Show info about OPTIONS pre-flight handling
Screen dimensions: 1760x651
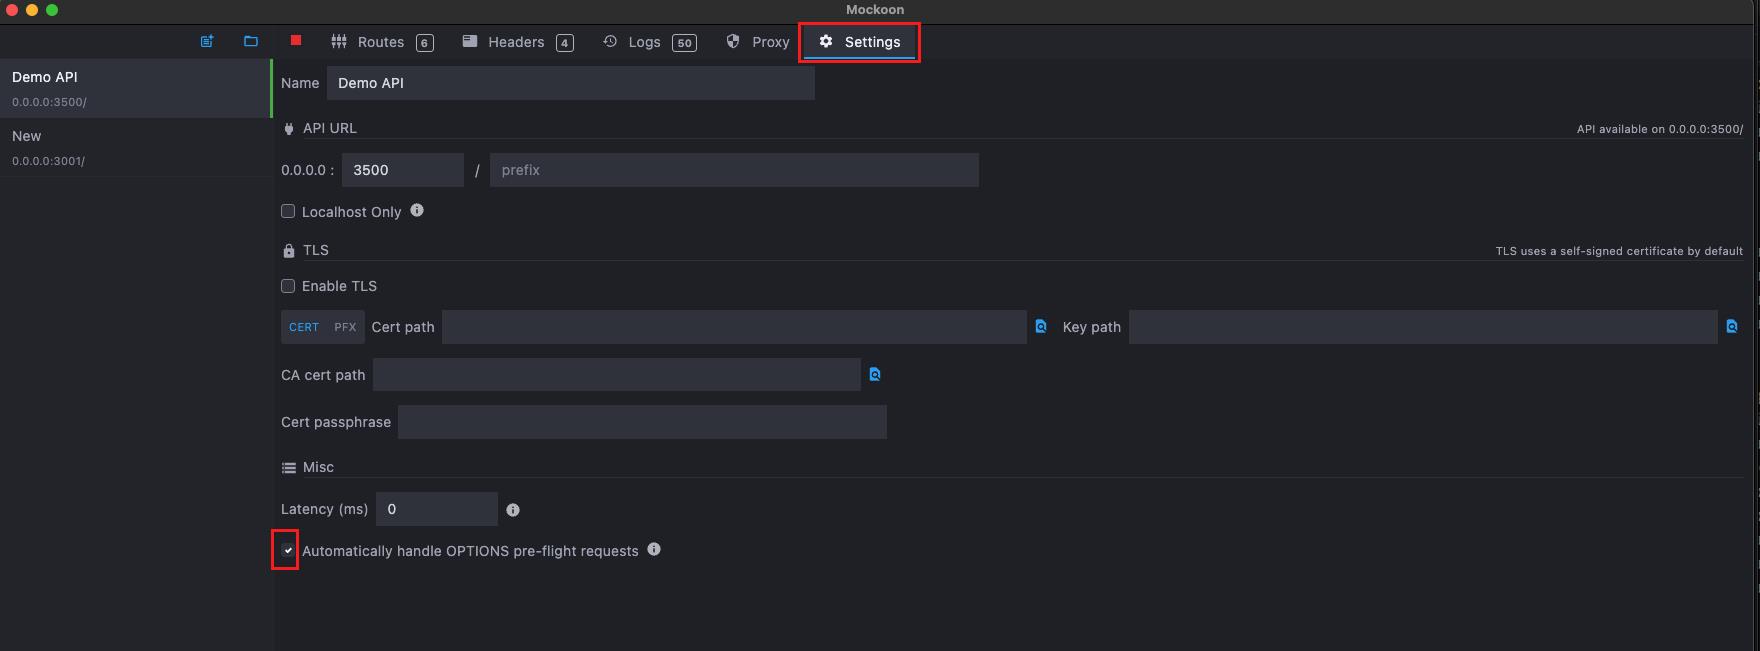click(x=654, y=549)
